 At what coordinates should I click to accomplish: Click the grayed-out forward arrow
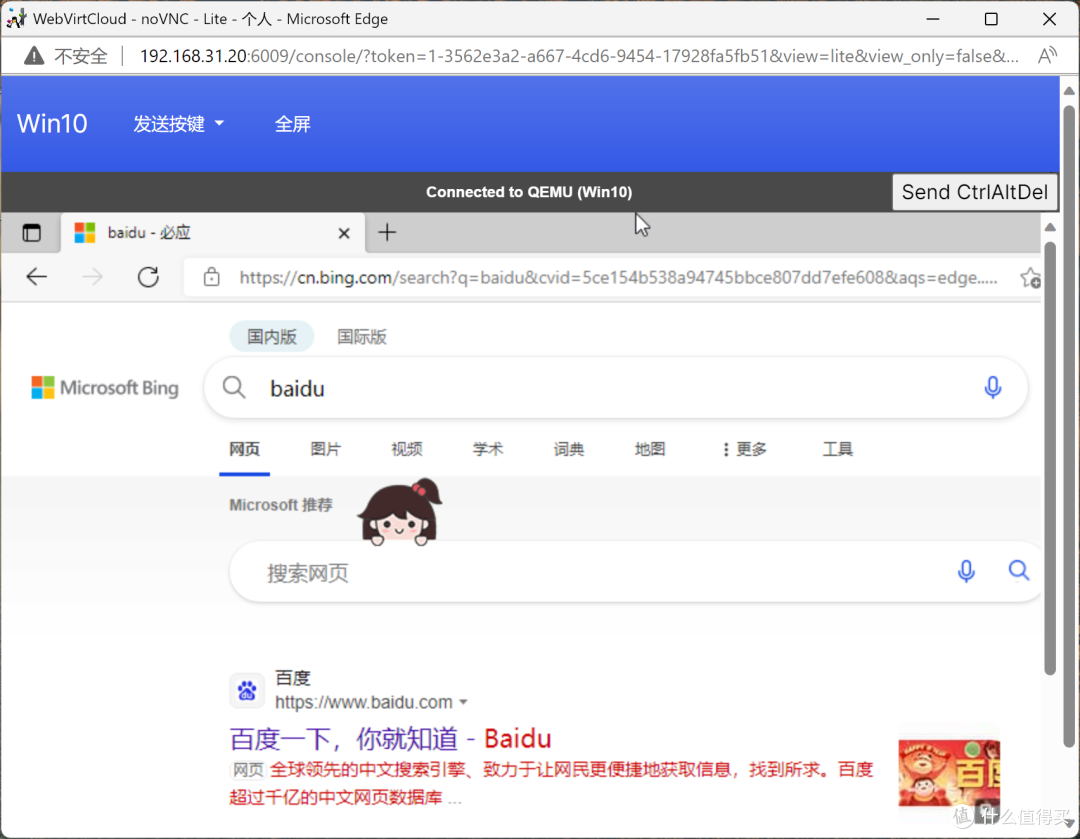coord(92,277)
